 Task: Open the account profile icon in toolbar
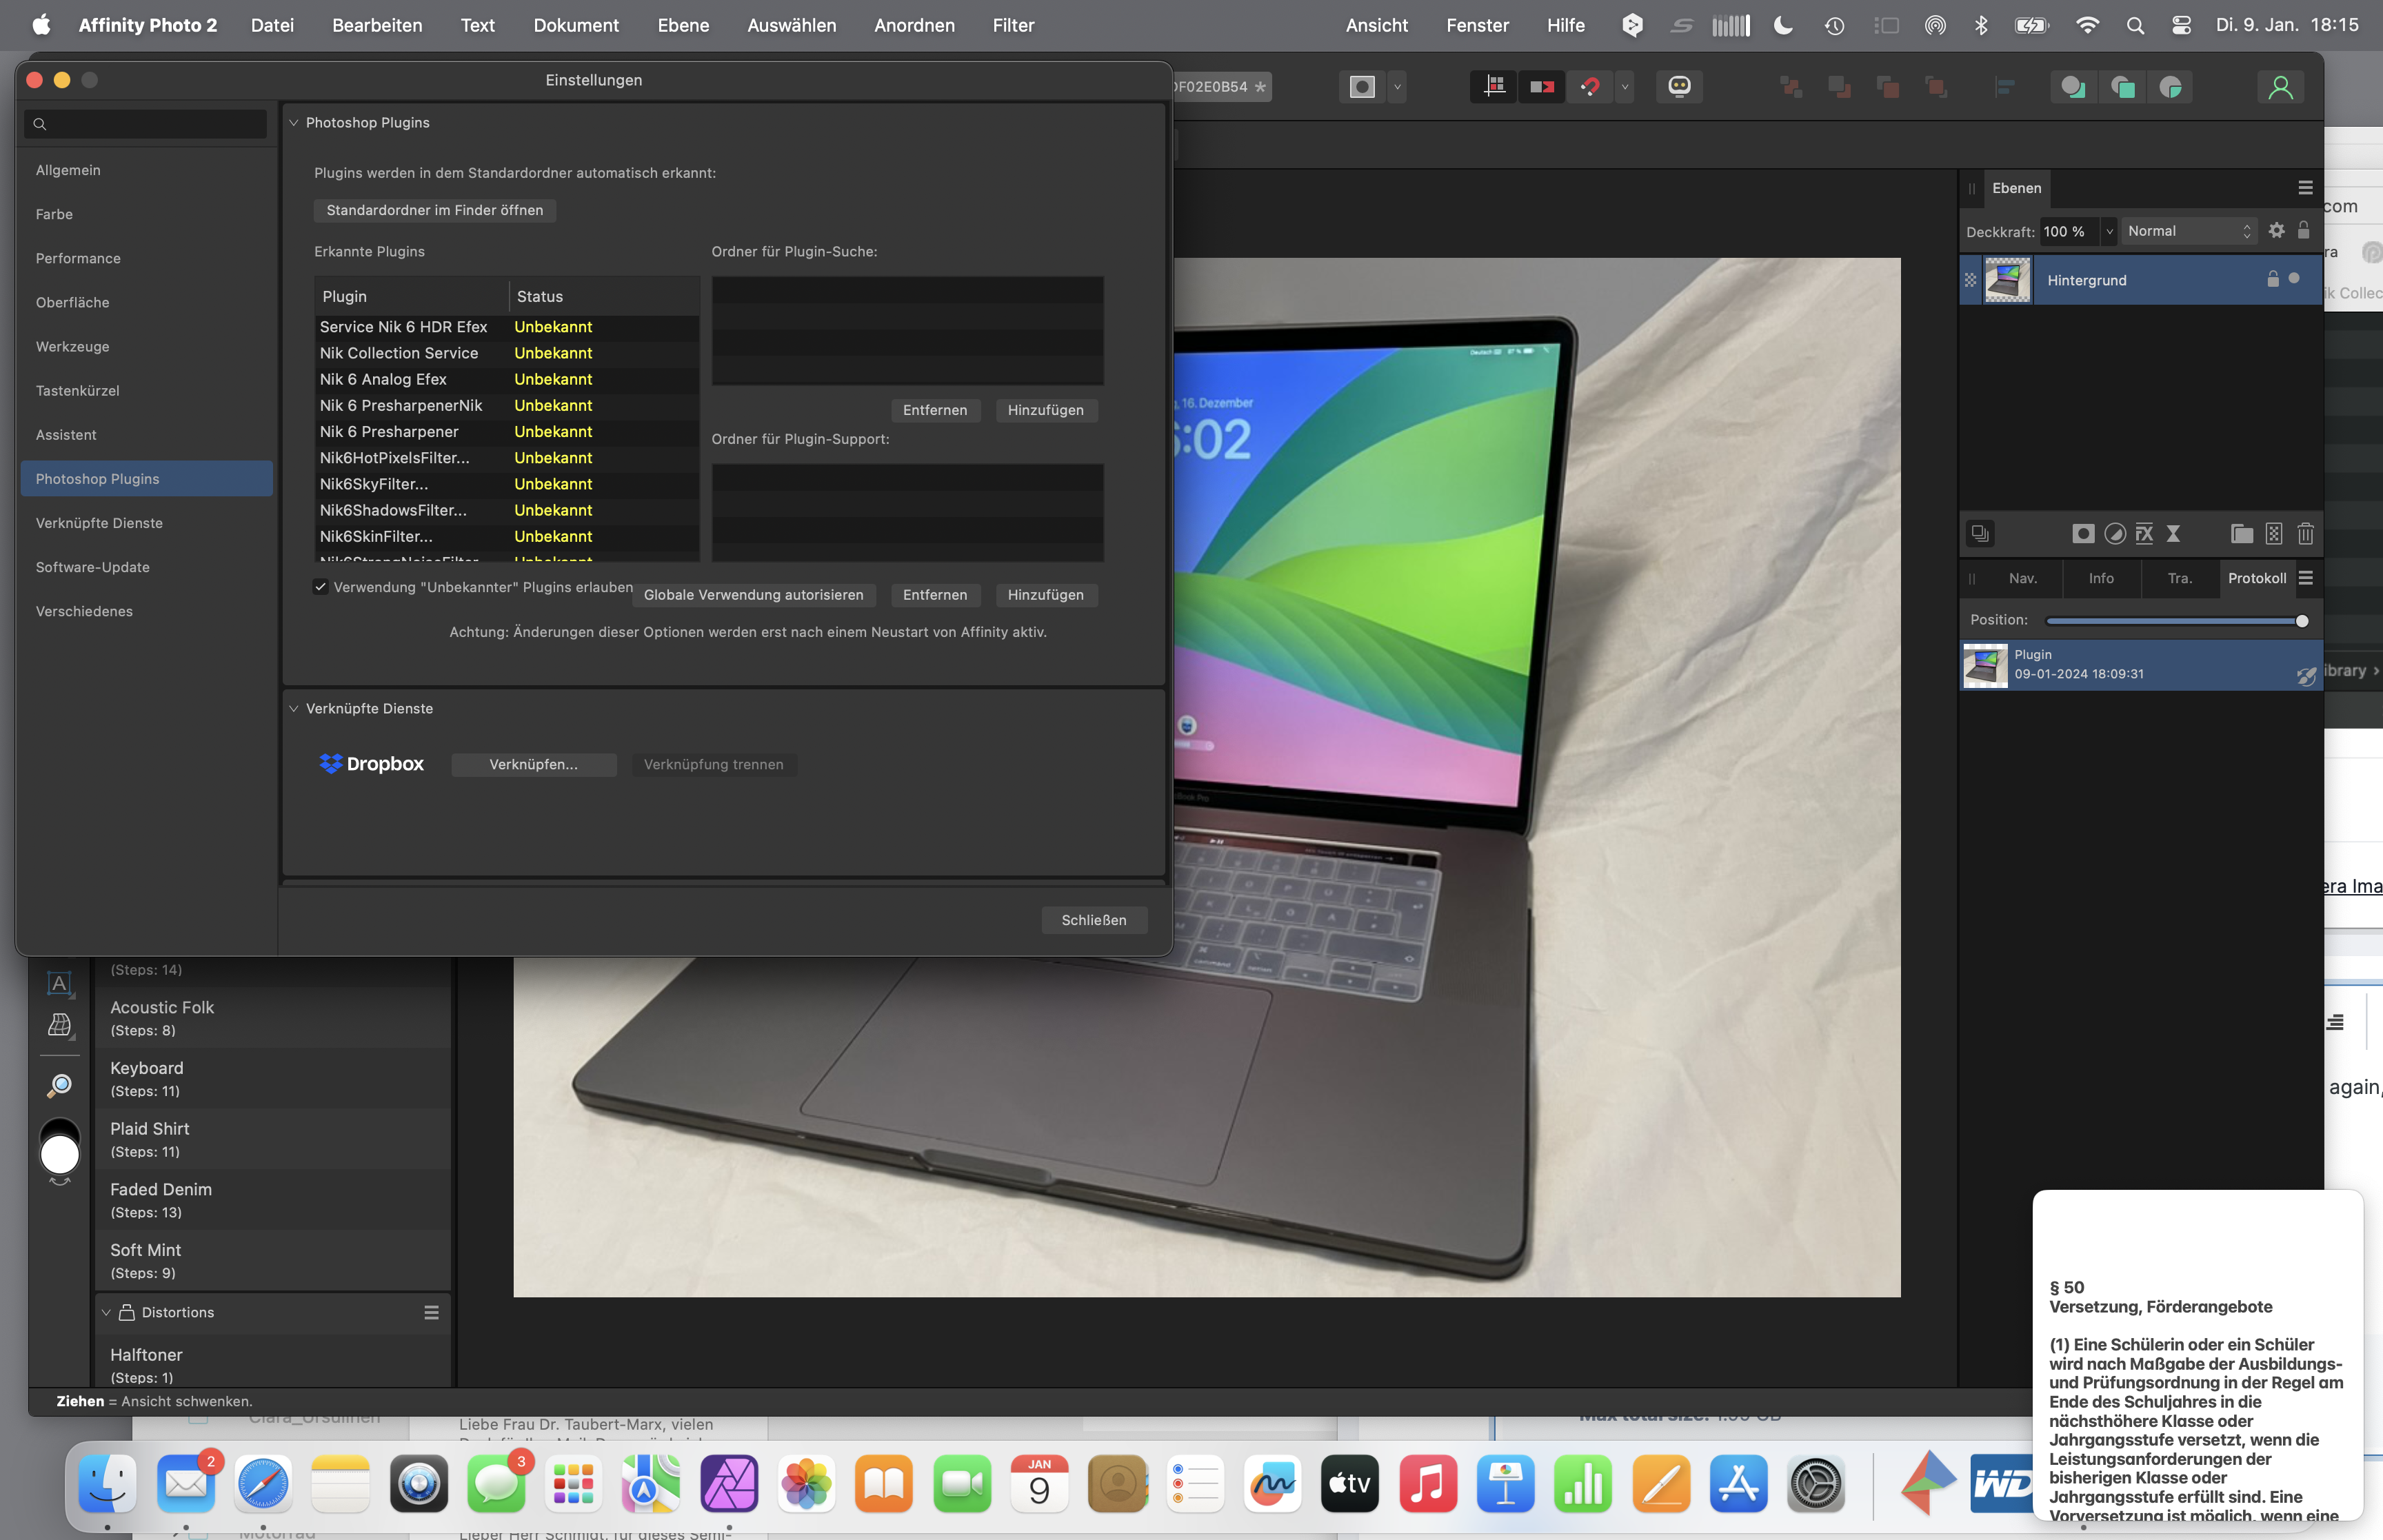pos(2280,87)
